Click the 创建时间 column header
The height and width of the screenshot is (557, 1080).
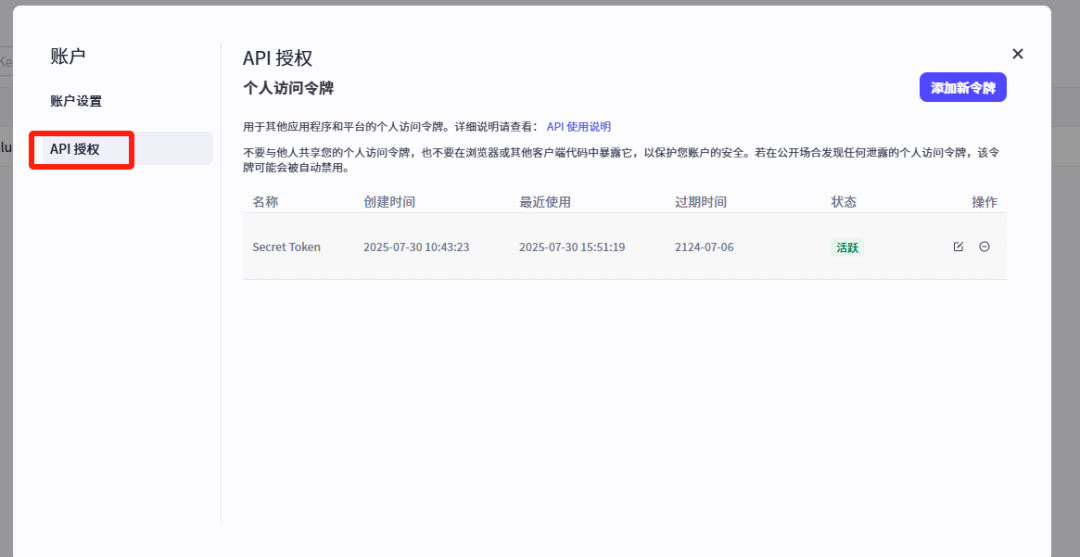(x=389, y=202)
